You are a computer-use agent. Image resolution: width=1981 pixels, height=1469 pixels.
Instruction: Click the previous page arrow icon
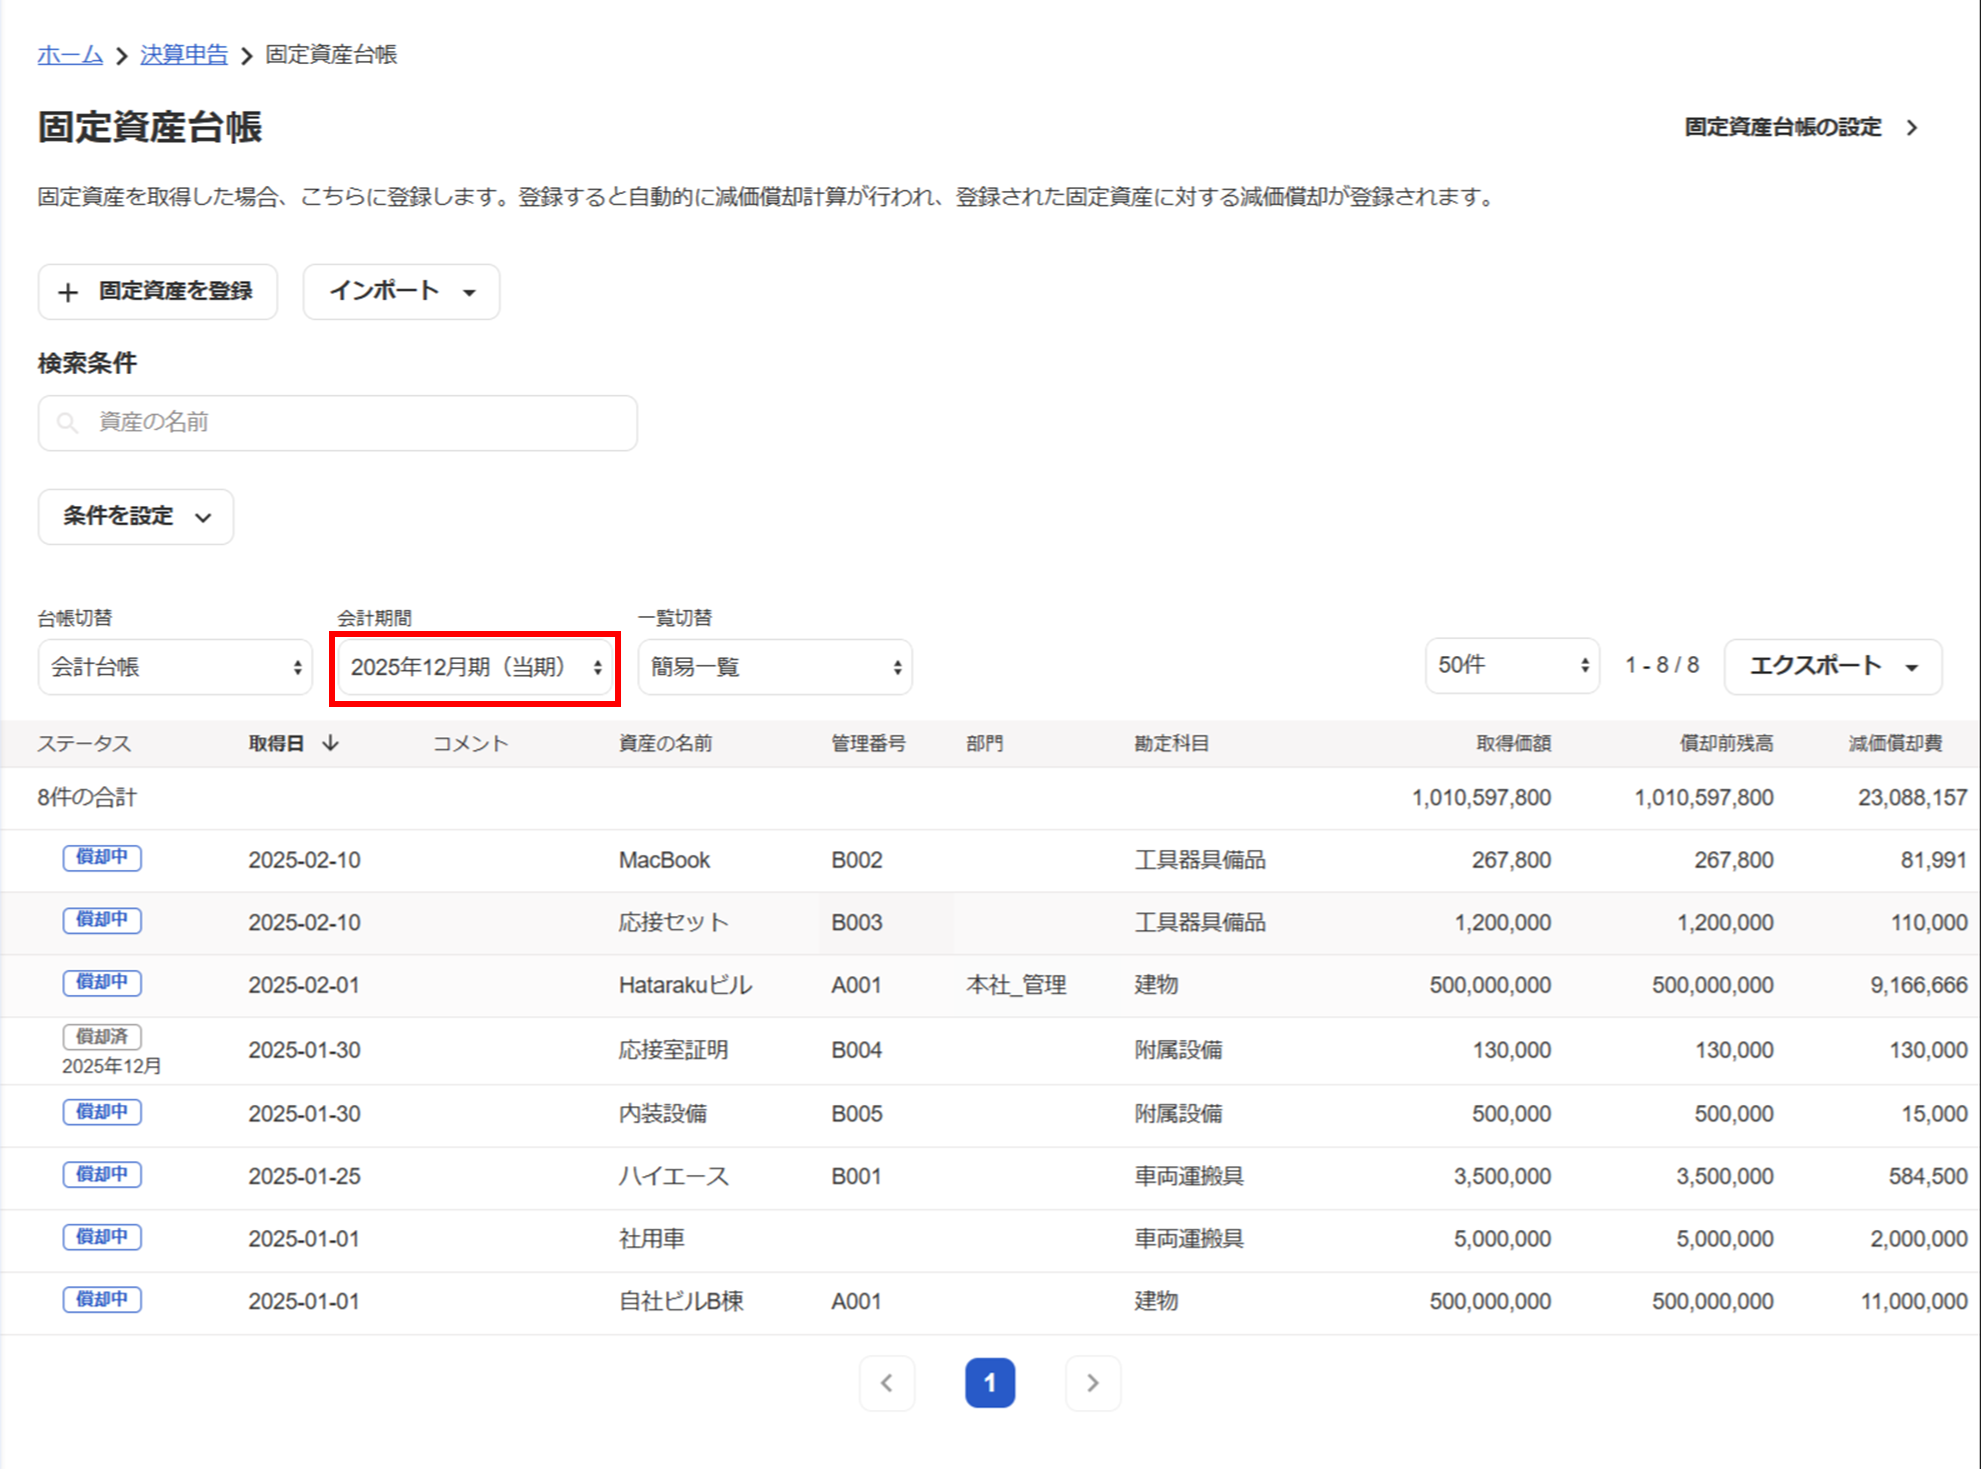pos(887,1383)
